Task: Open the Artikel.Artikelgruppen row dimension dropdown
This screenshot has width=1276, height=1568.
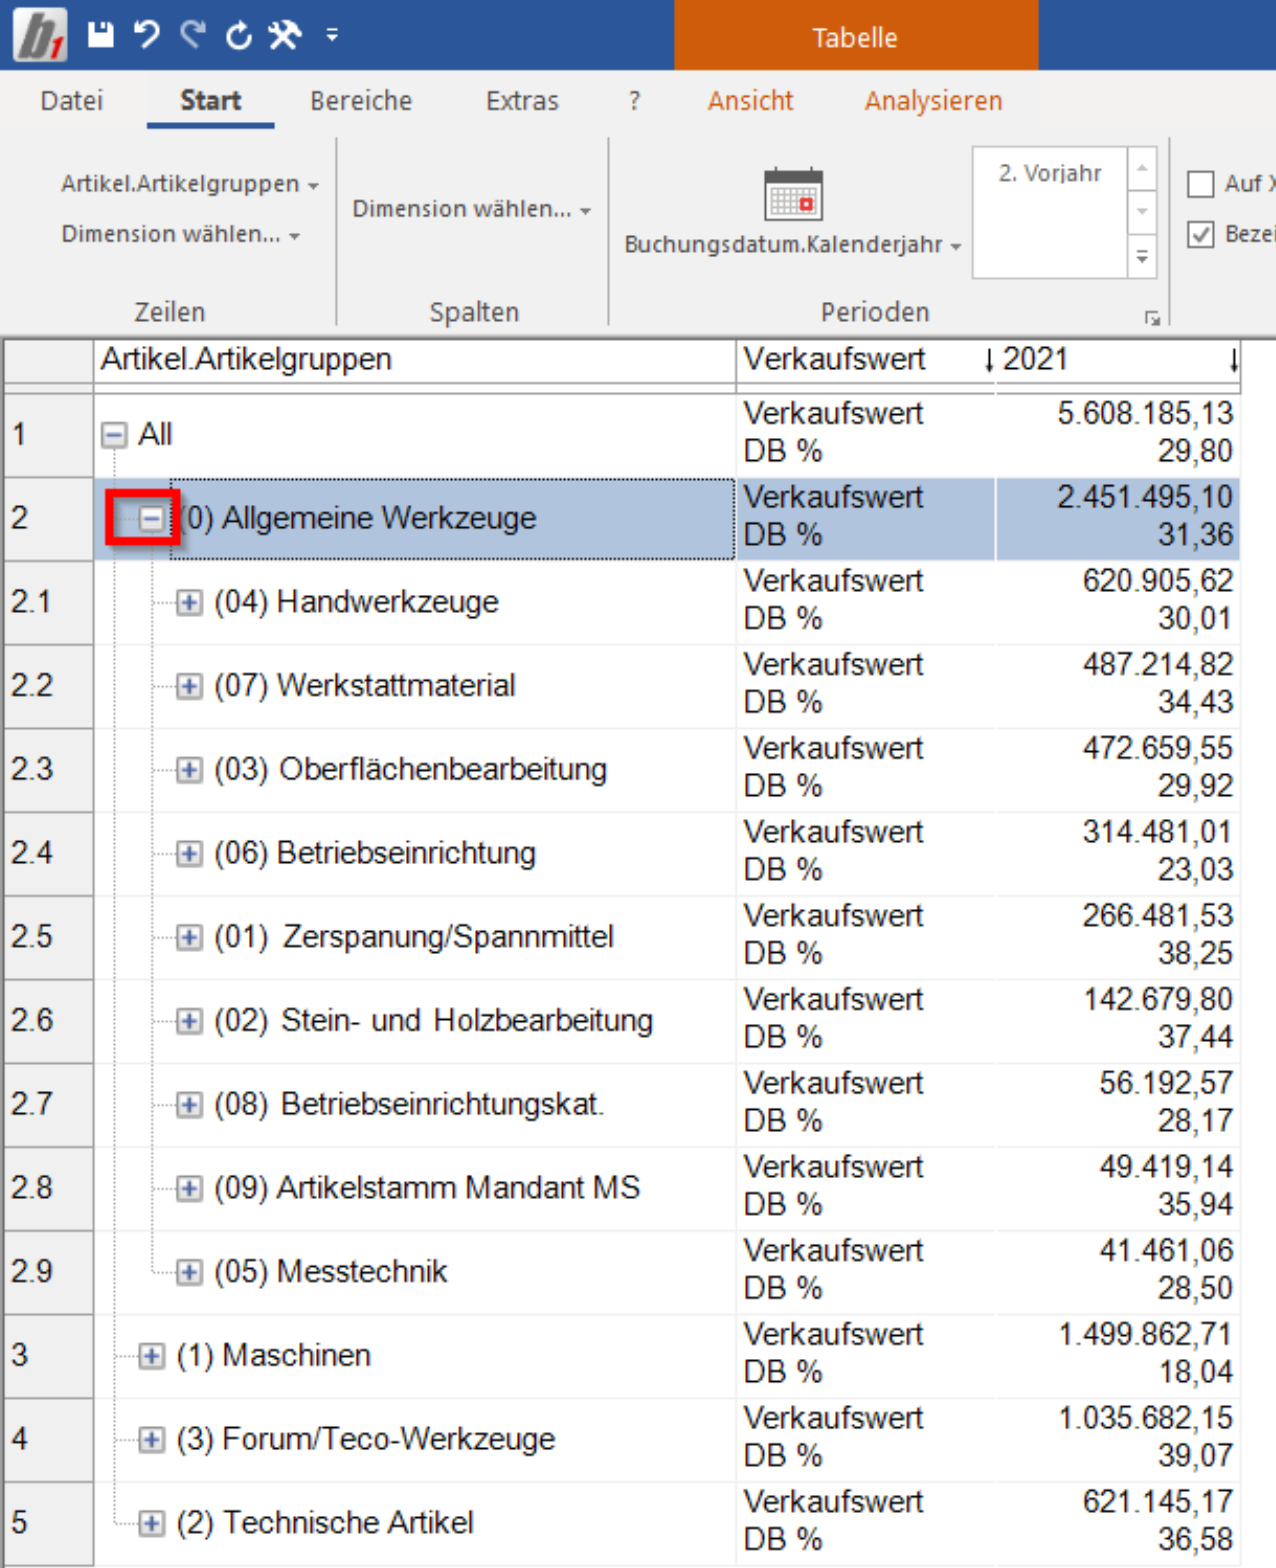Action: point(190,184)
